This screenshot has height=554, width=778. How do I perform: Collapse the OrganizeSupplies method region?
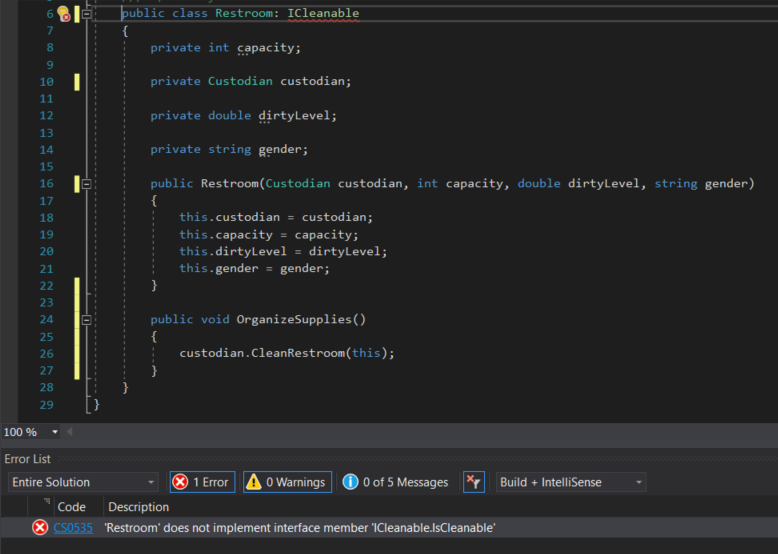(x=87, y=320)
